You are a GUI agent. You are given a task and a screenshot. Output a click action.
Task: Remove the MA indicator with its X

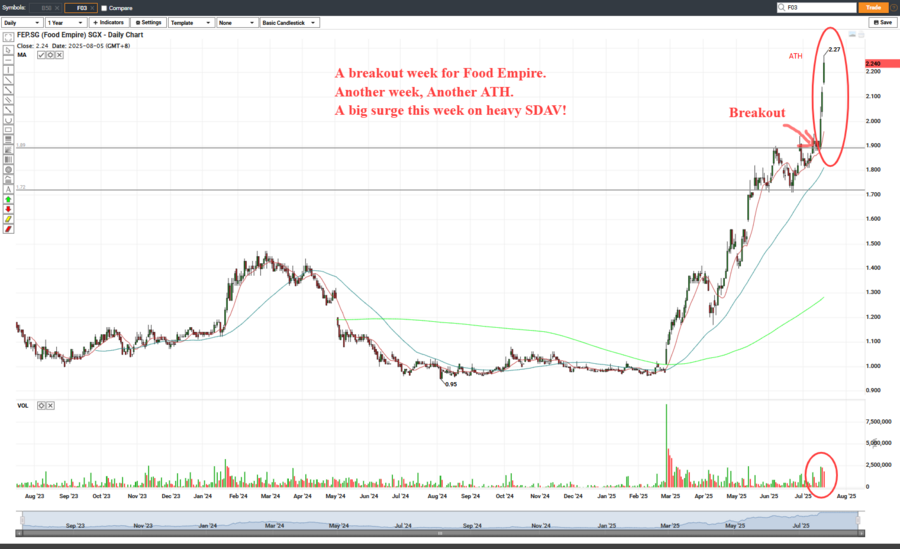pos(60,55)
